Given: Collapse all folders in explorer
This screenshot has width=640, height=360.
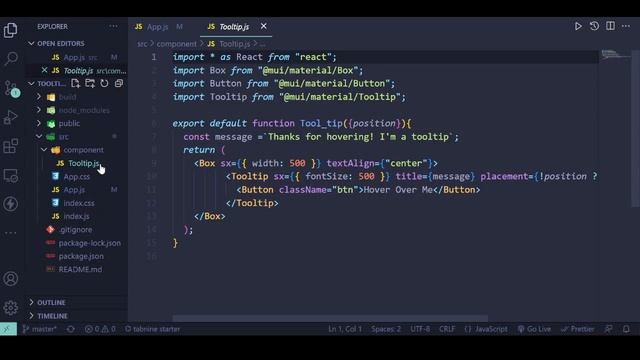Looking at the screenshot, I should click(x=119, y=84).
